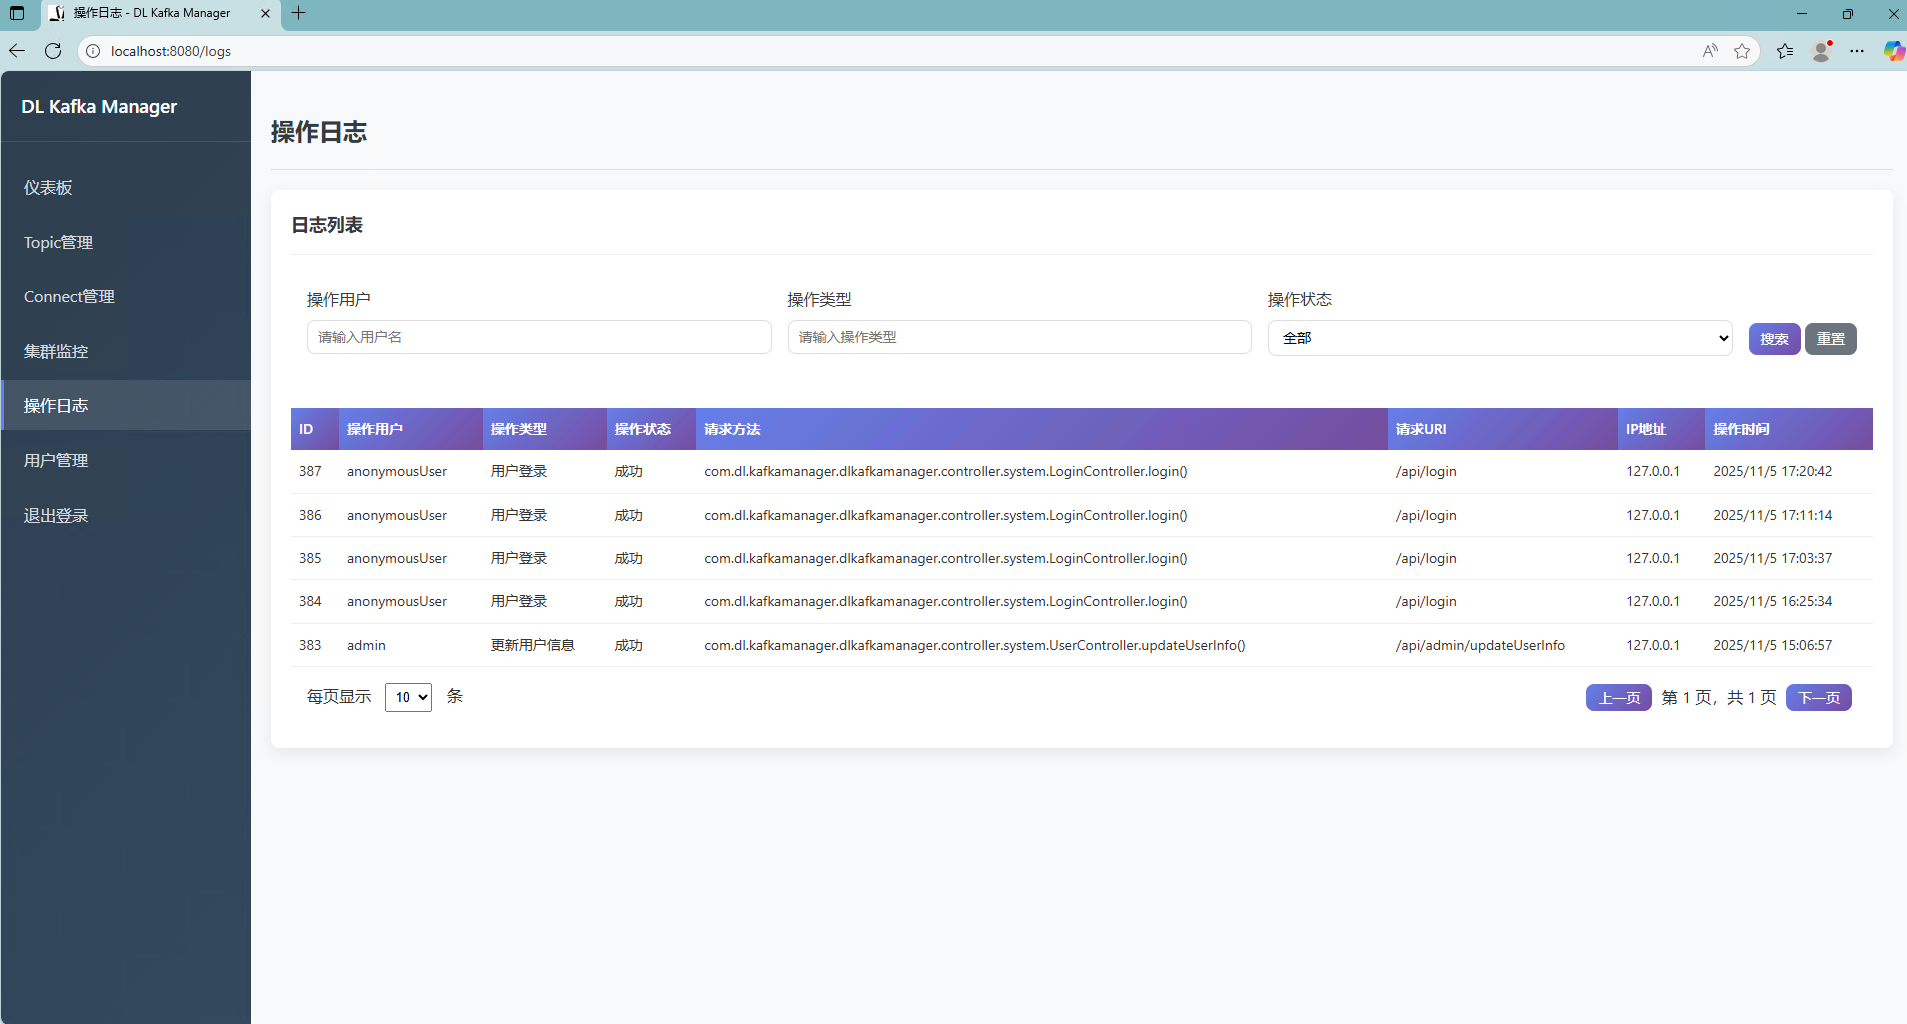This screenshot has width=1907, height=1024.
Task: Select 操作日志 in the sidebar
Action: 126,405
